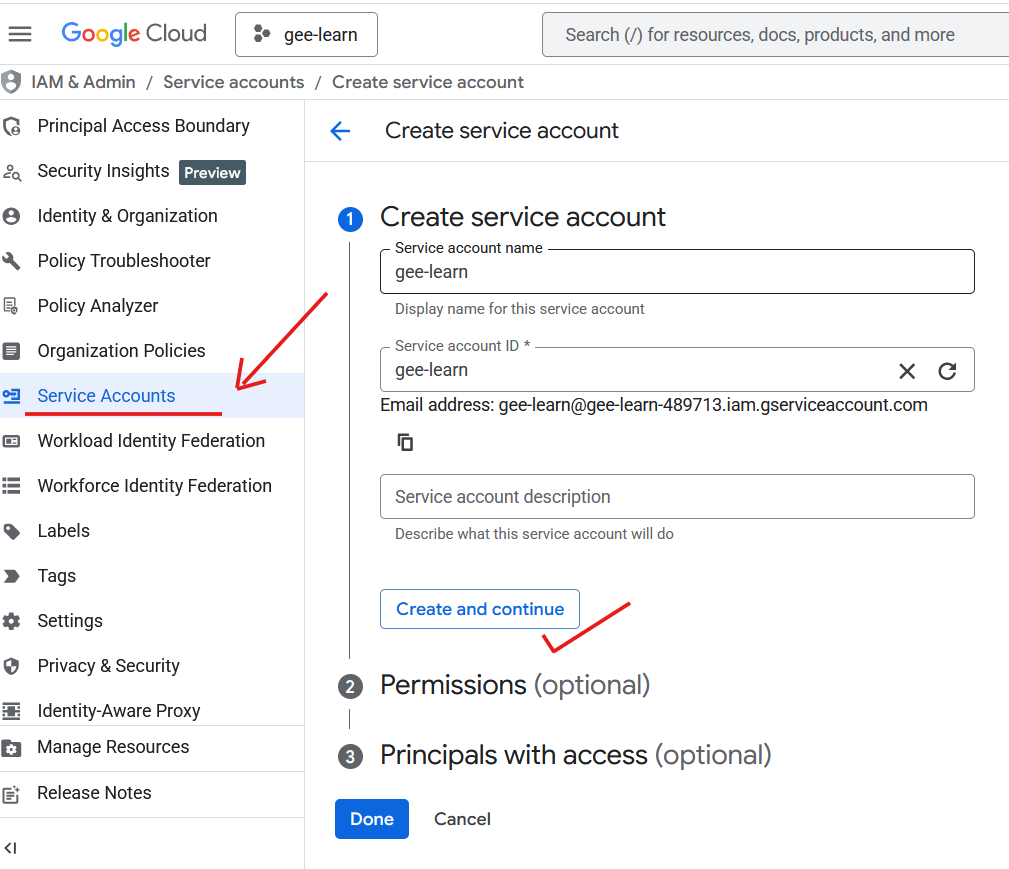Click the Create and continue button
The height and width of the screenshot is (869, 1009).
tap(479, 608)
